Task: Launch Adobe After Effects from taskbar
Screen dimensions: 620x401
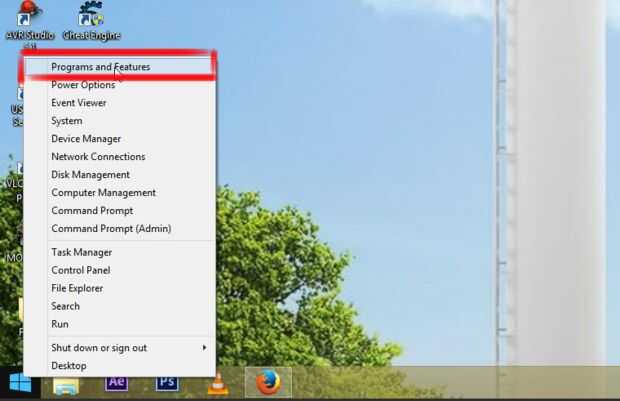Action: pos(116,383)
